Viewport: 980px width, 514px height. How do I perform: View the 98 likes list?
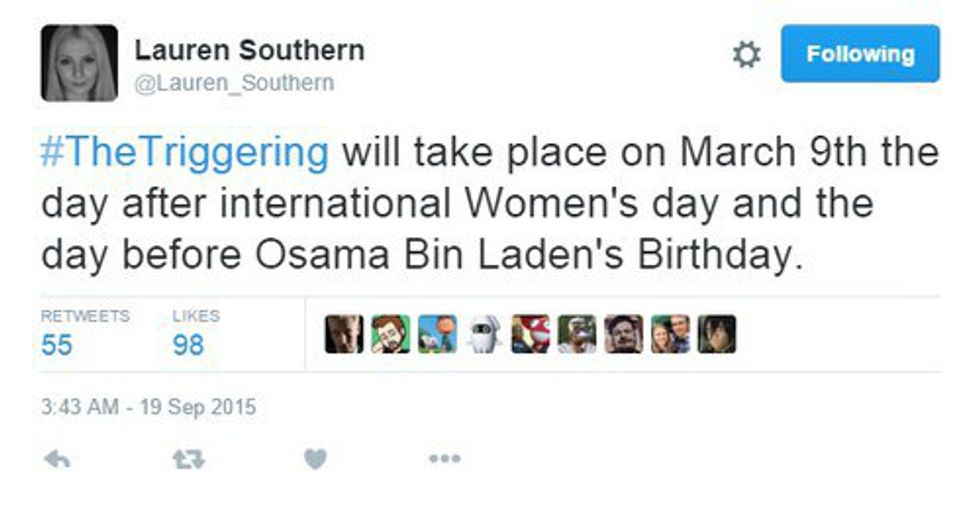click(x=187, y=344)
